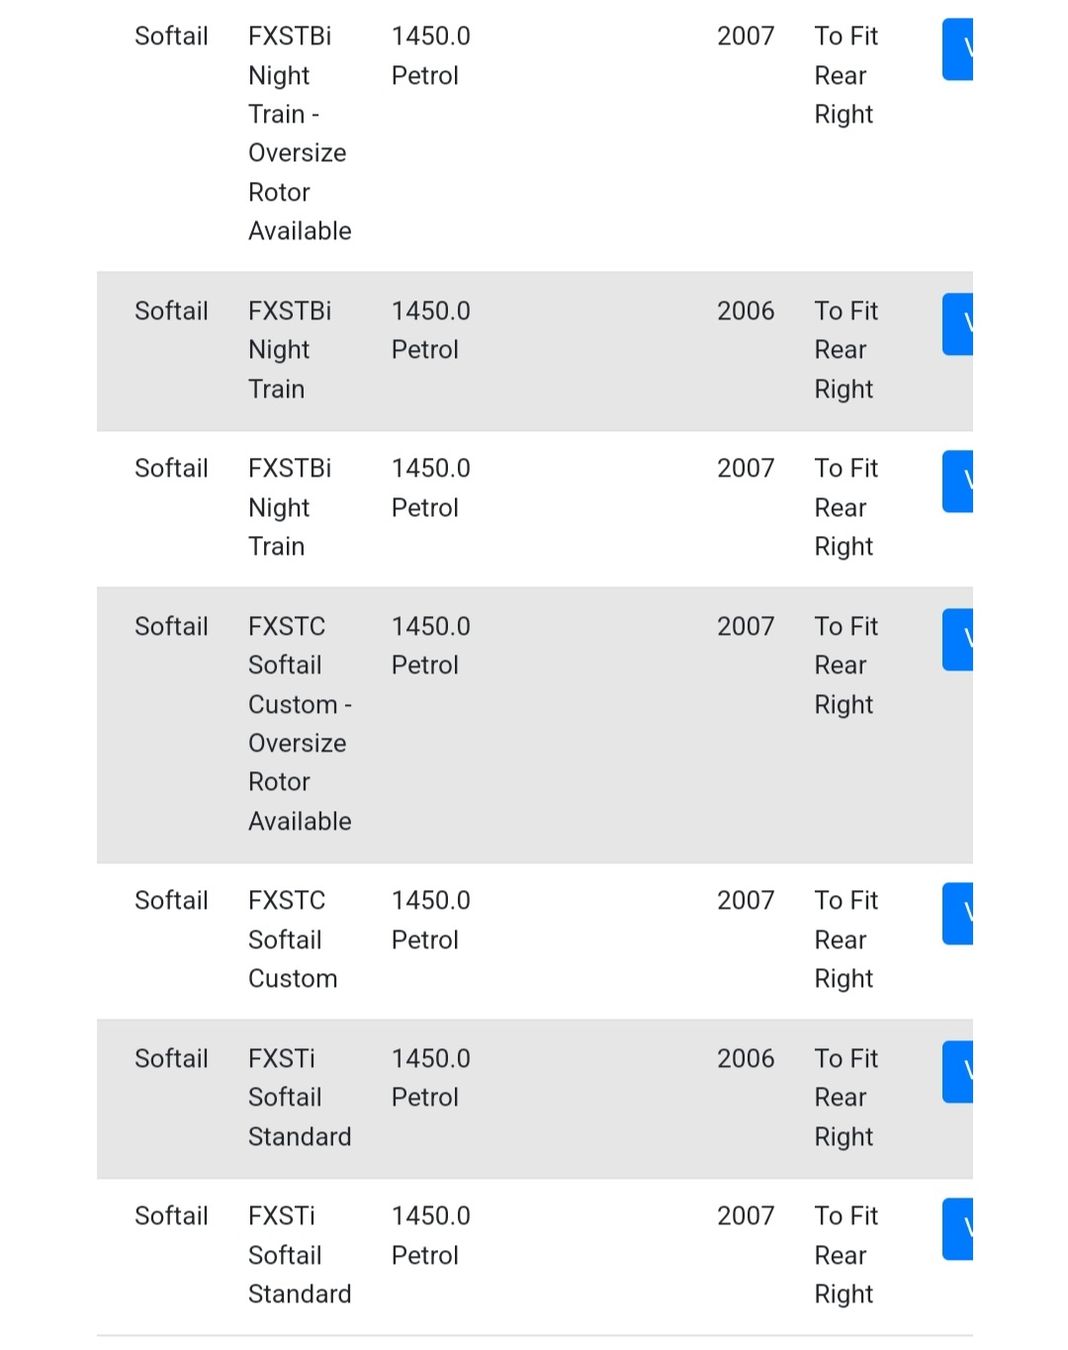This screenshot has height=1350, width=1068.
Task: Click model name in 2006 FXSTBi Night Train row
Action: [x=289, y=350]
